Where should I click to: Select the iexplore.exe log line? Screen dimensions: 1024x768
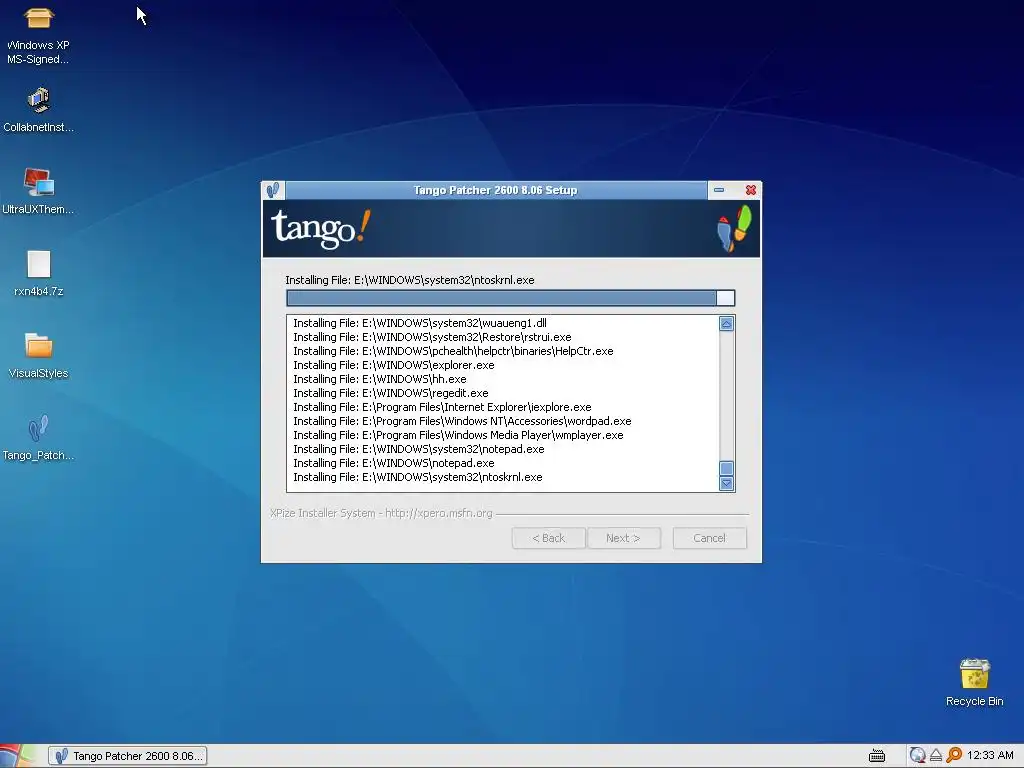[x=442, y=408]
